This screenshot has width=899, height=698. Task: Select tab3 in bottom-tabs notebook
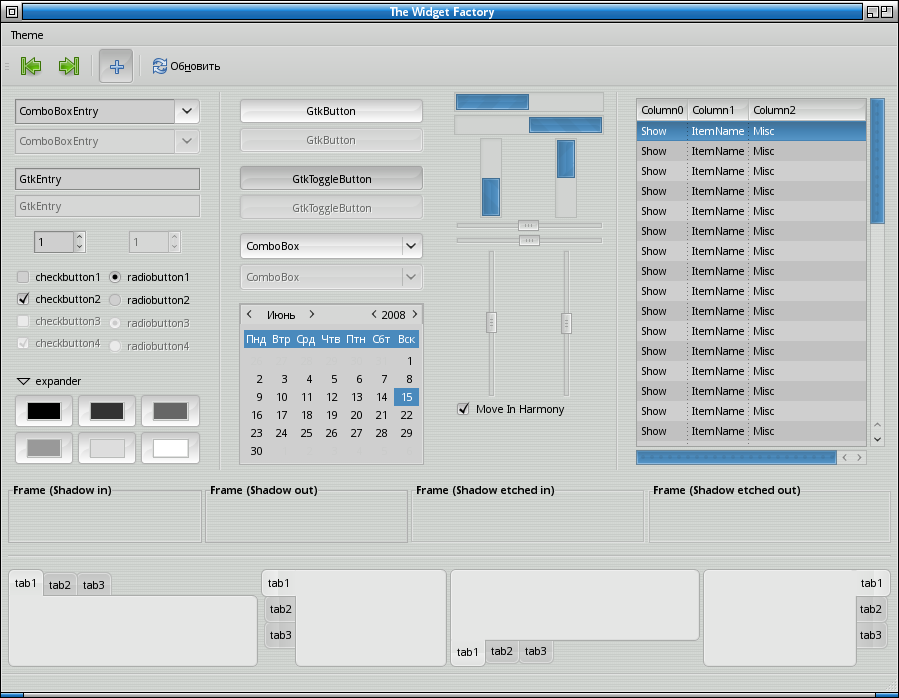click(536, 651)
